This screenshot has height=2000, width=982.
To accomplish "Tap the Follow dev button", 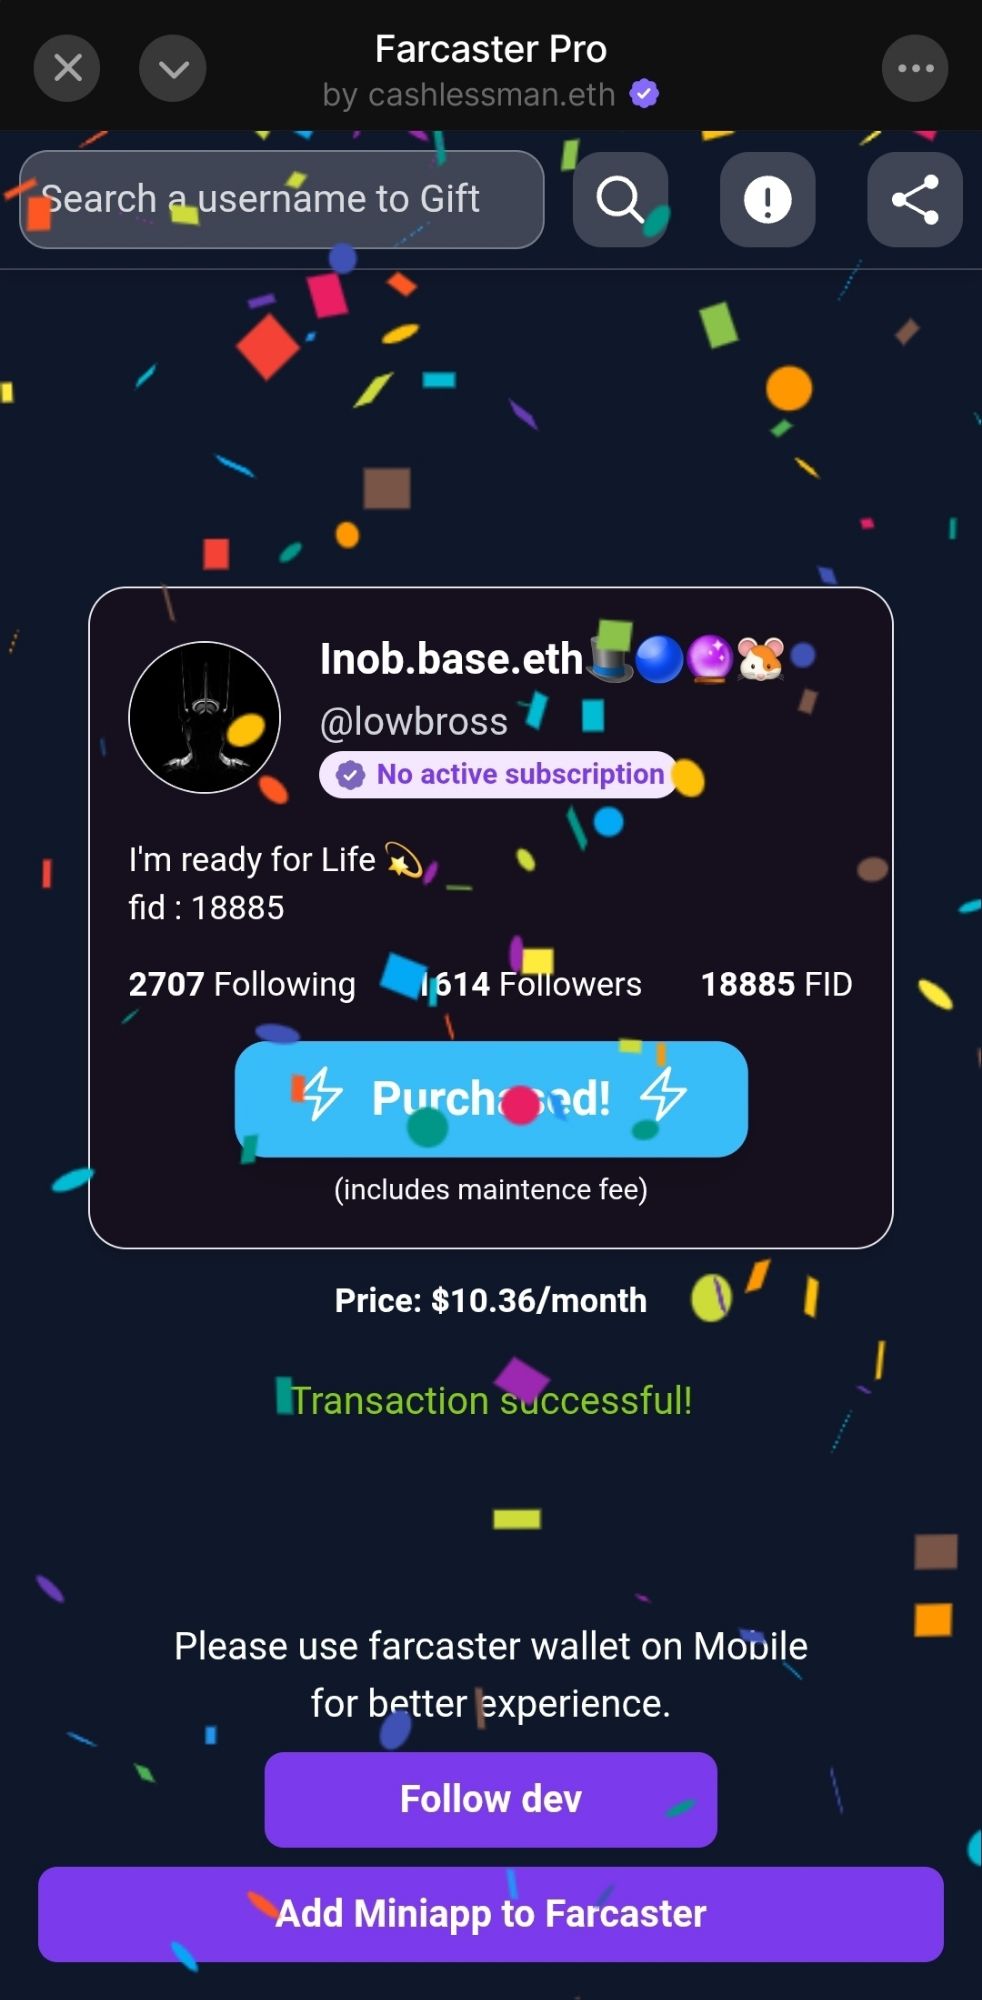I will click(x=491, y=1799).
